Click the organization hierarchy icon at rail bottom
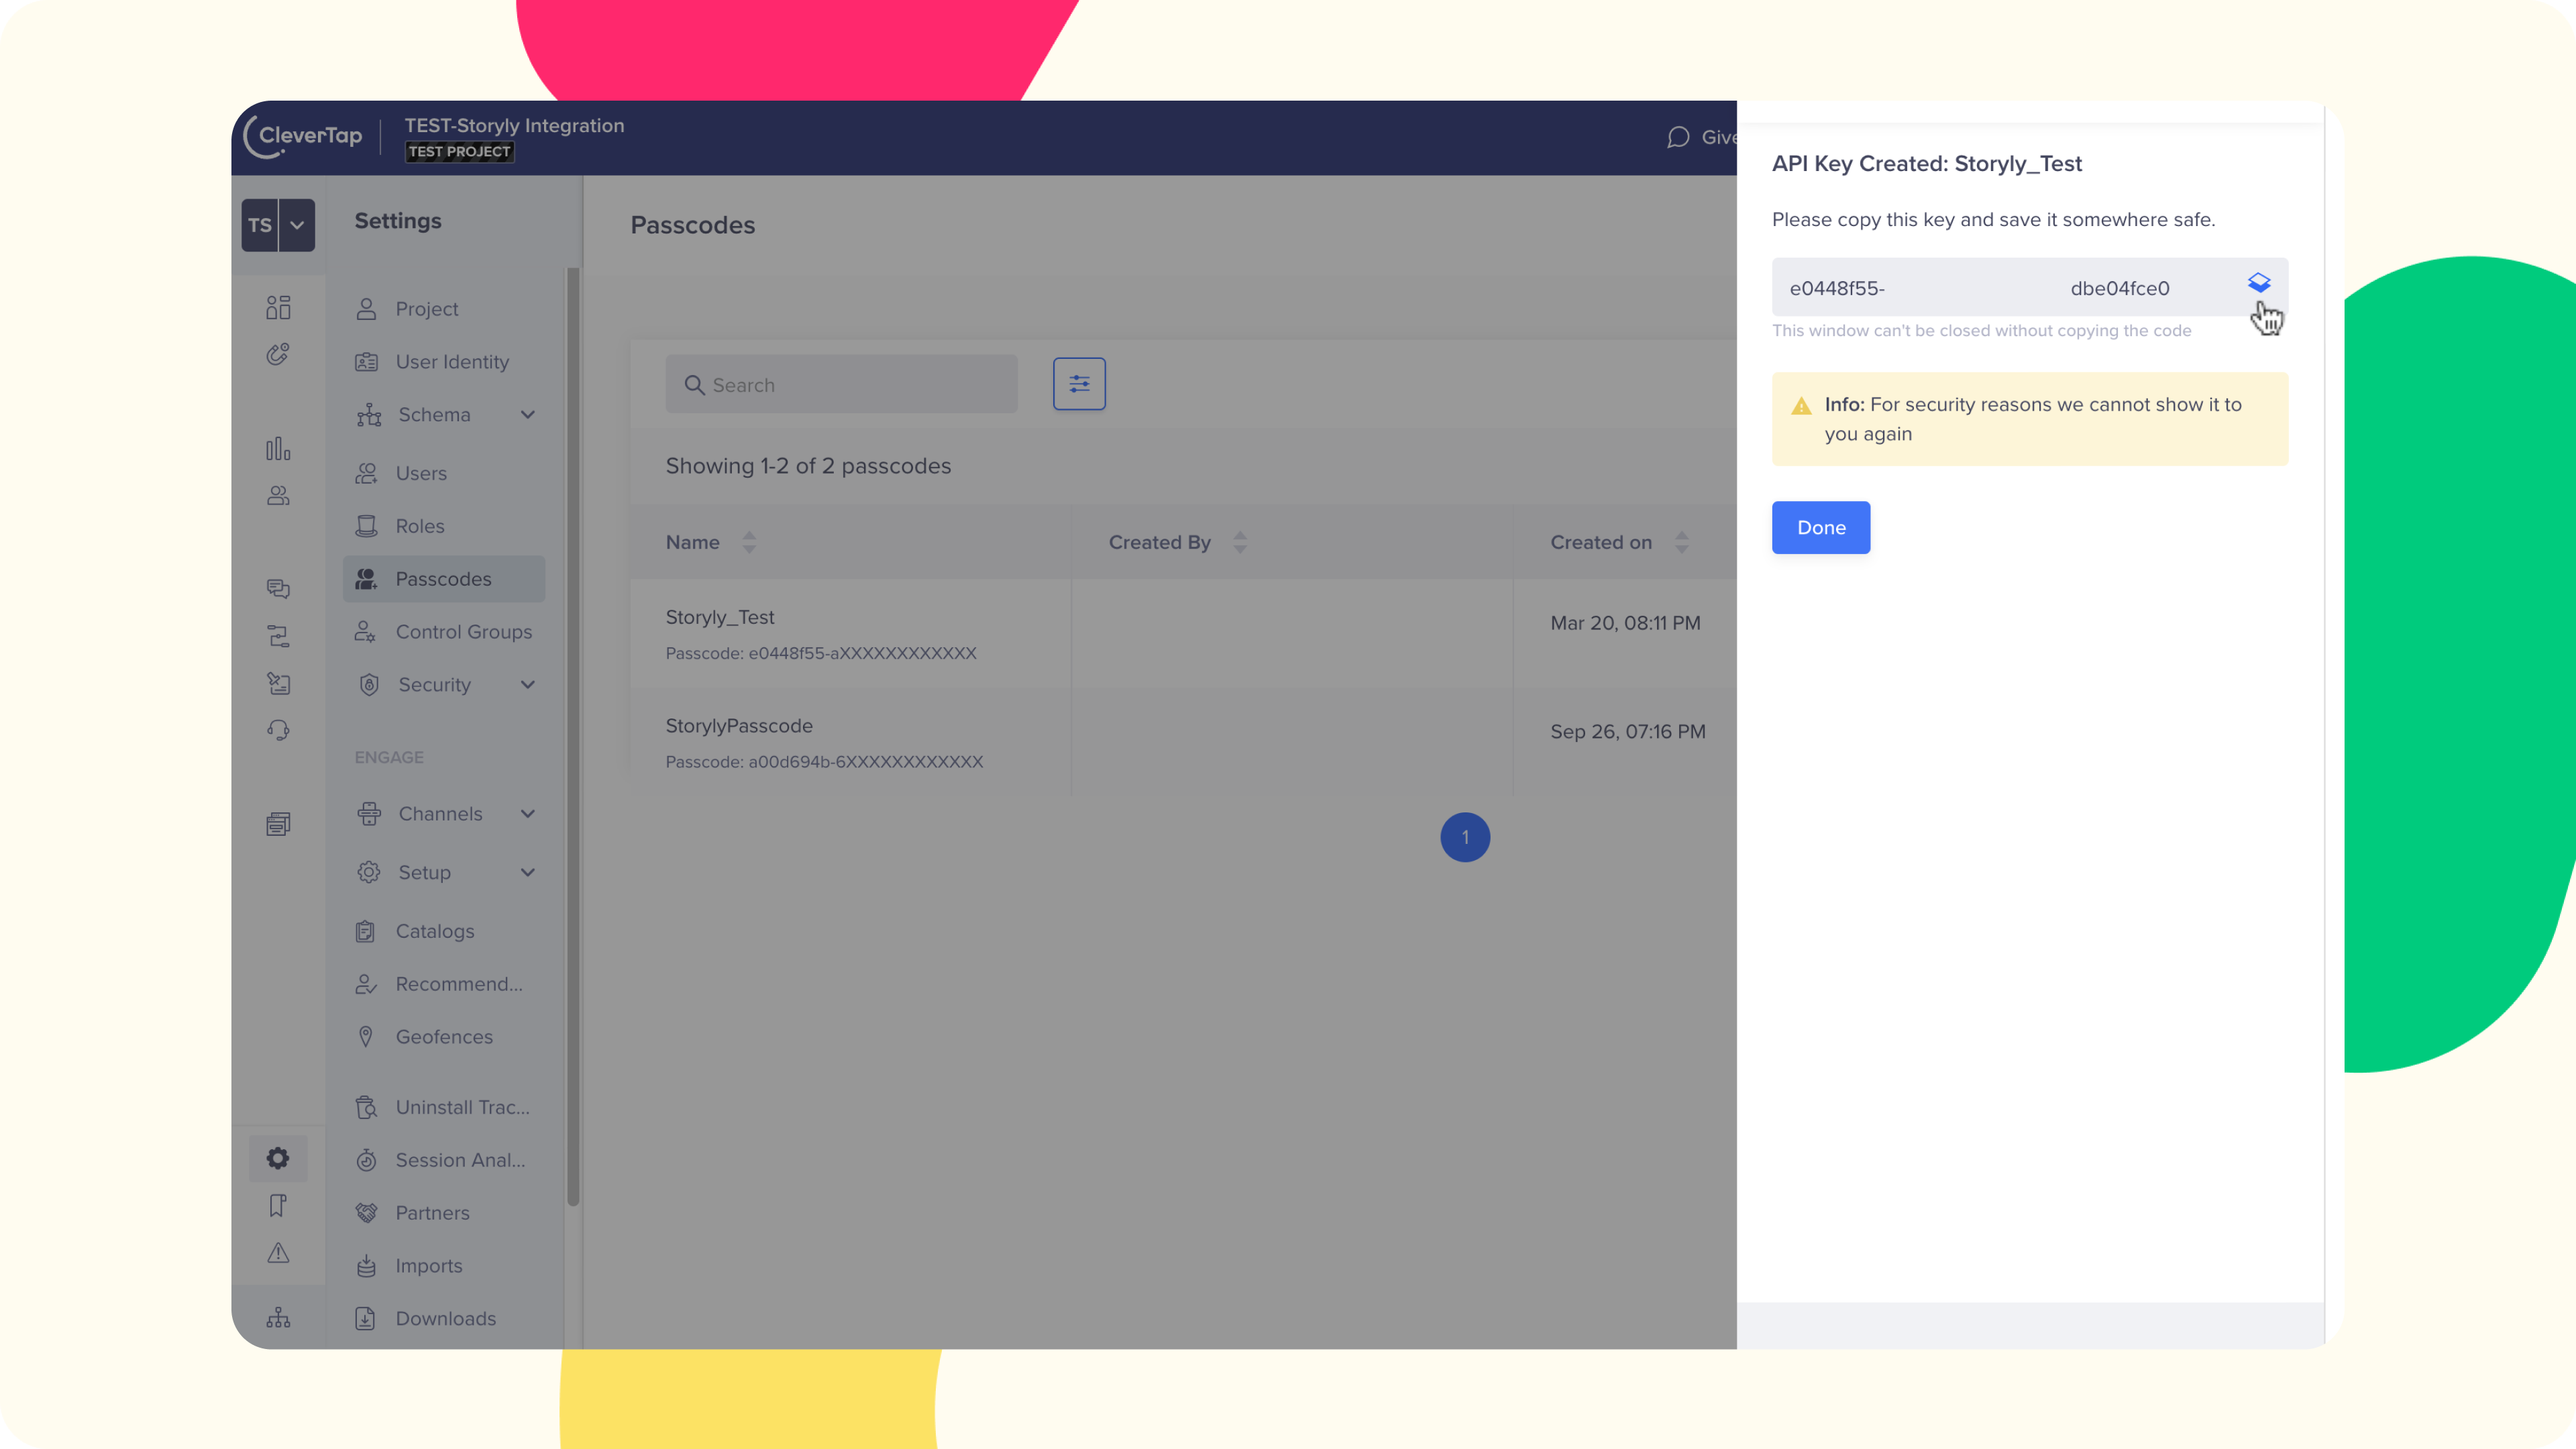 point(278,1318)
